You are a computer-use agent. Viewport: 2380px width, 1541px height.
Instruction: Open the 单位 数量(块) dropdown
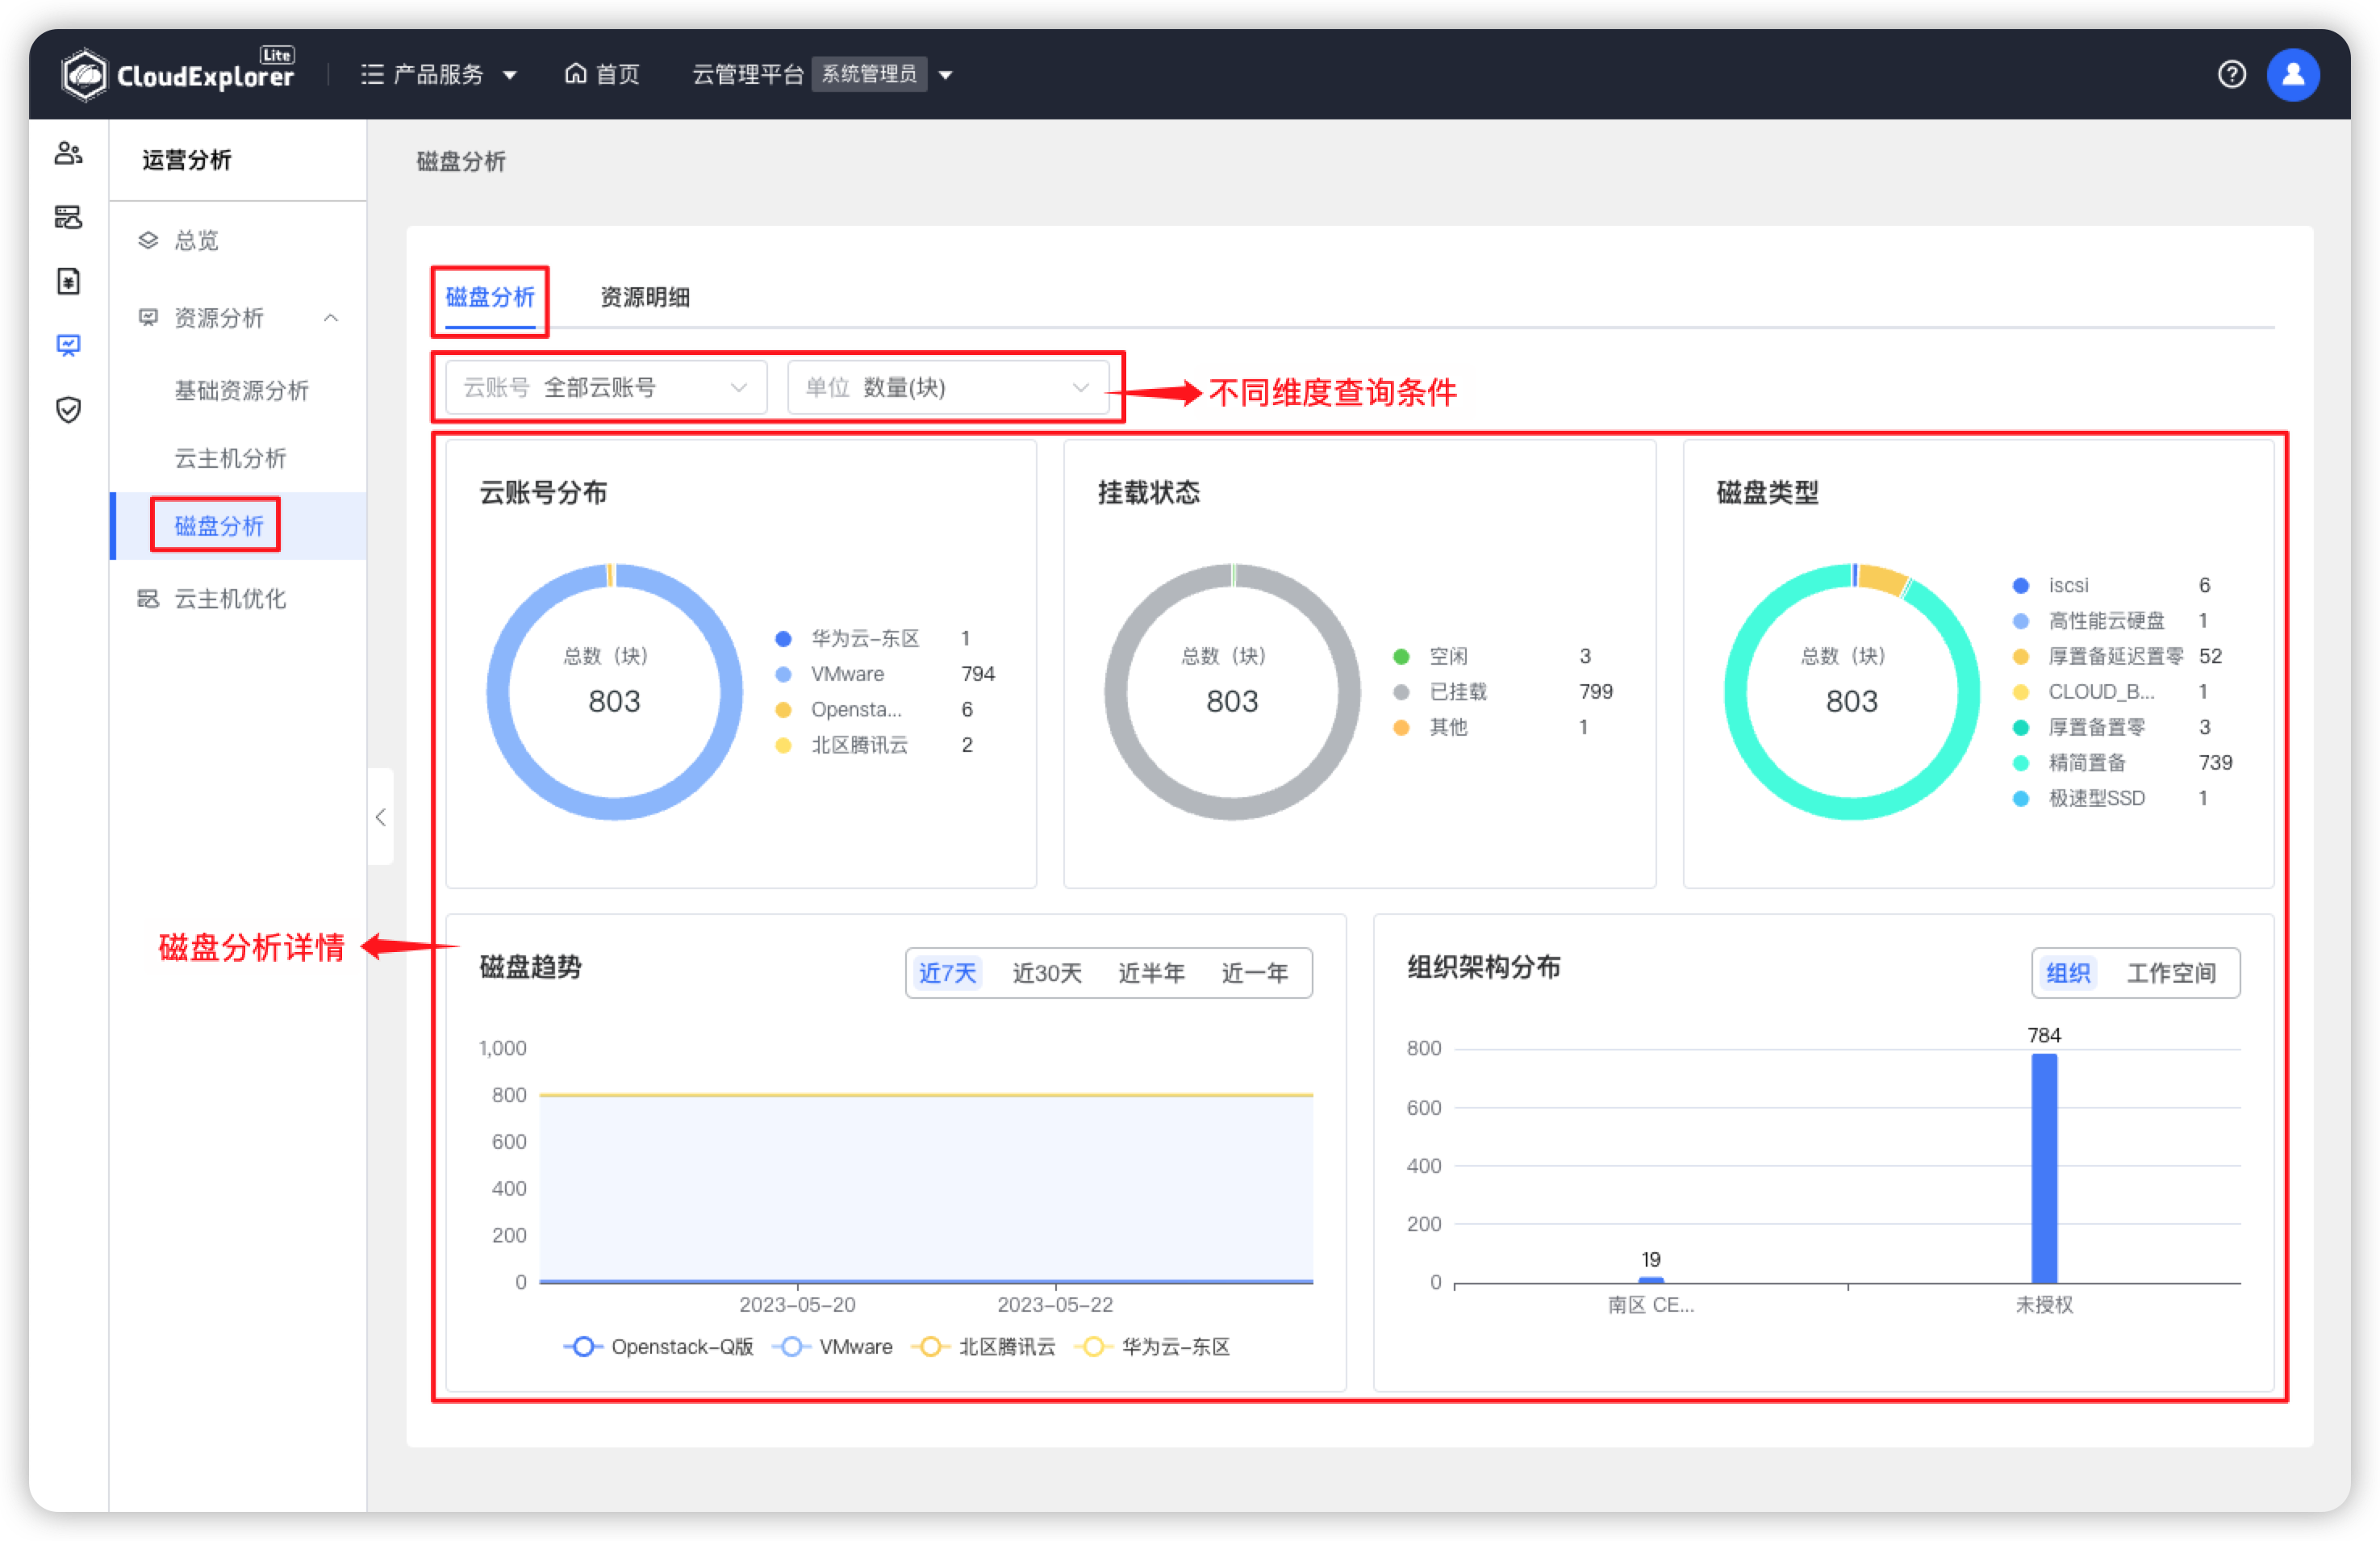948,387
